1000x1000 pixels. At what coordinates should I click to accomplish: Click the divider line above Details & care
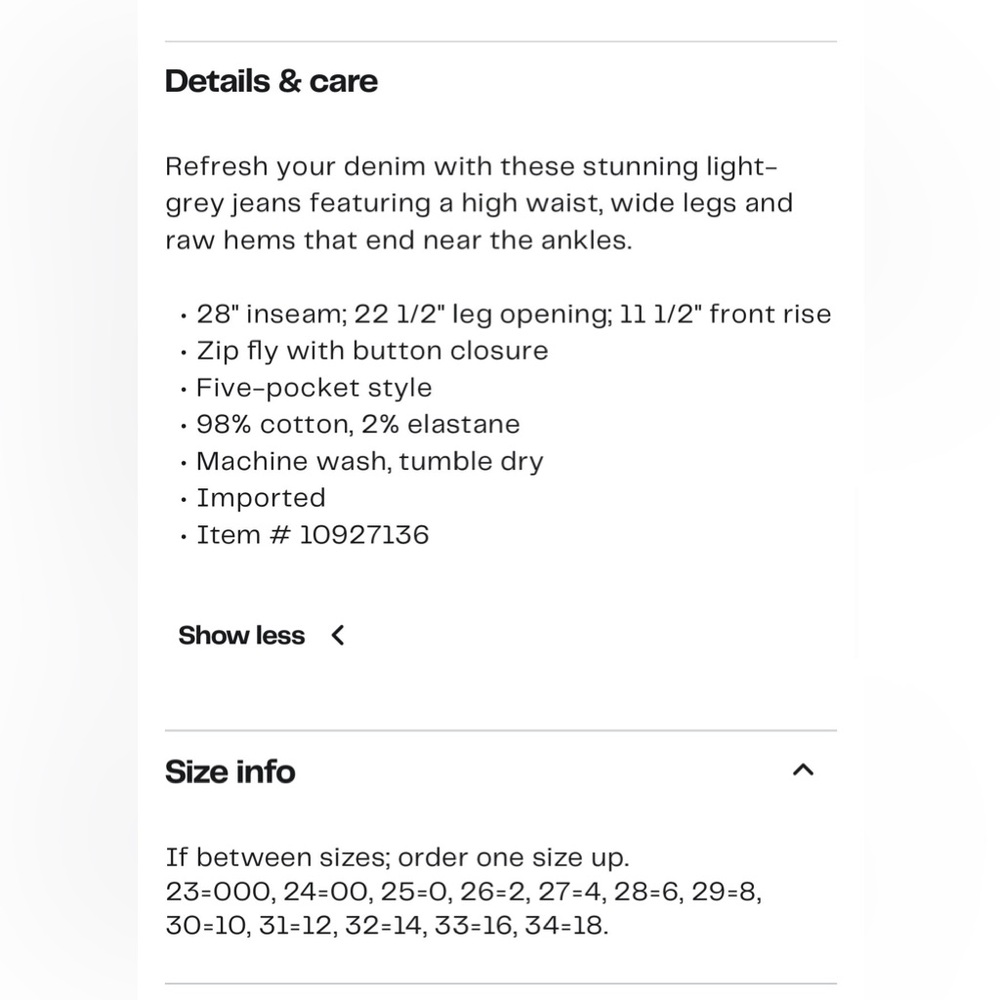501,41
